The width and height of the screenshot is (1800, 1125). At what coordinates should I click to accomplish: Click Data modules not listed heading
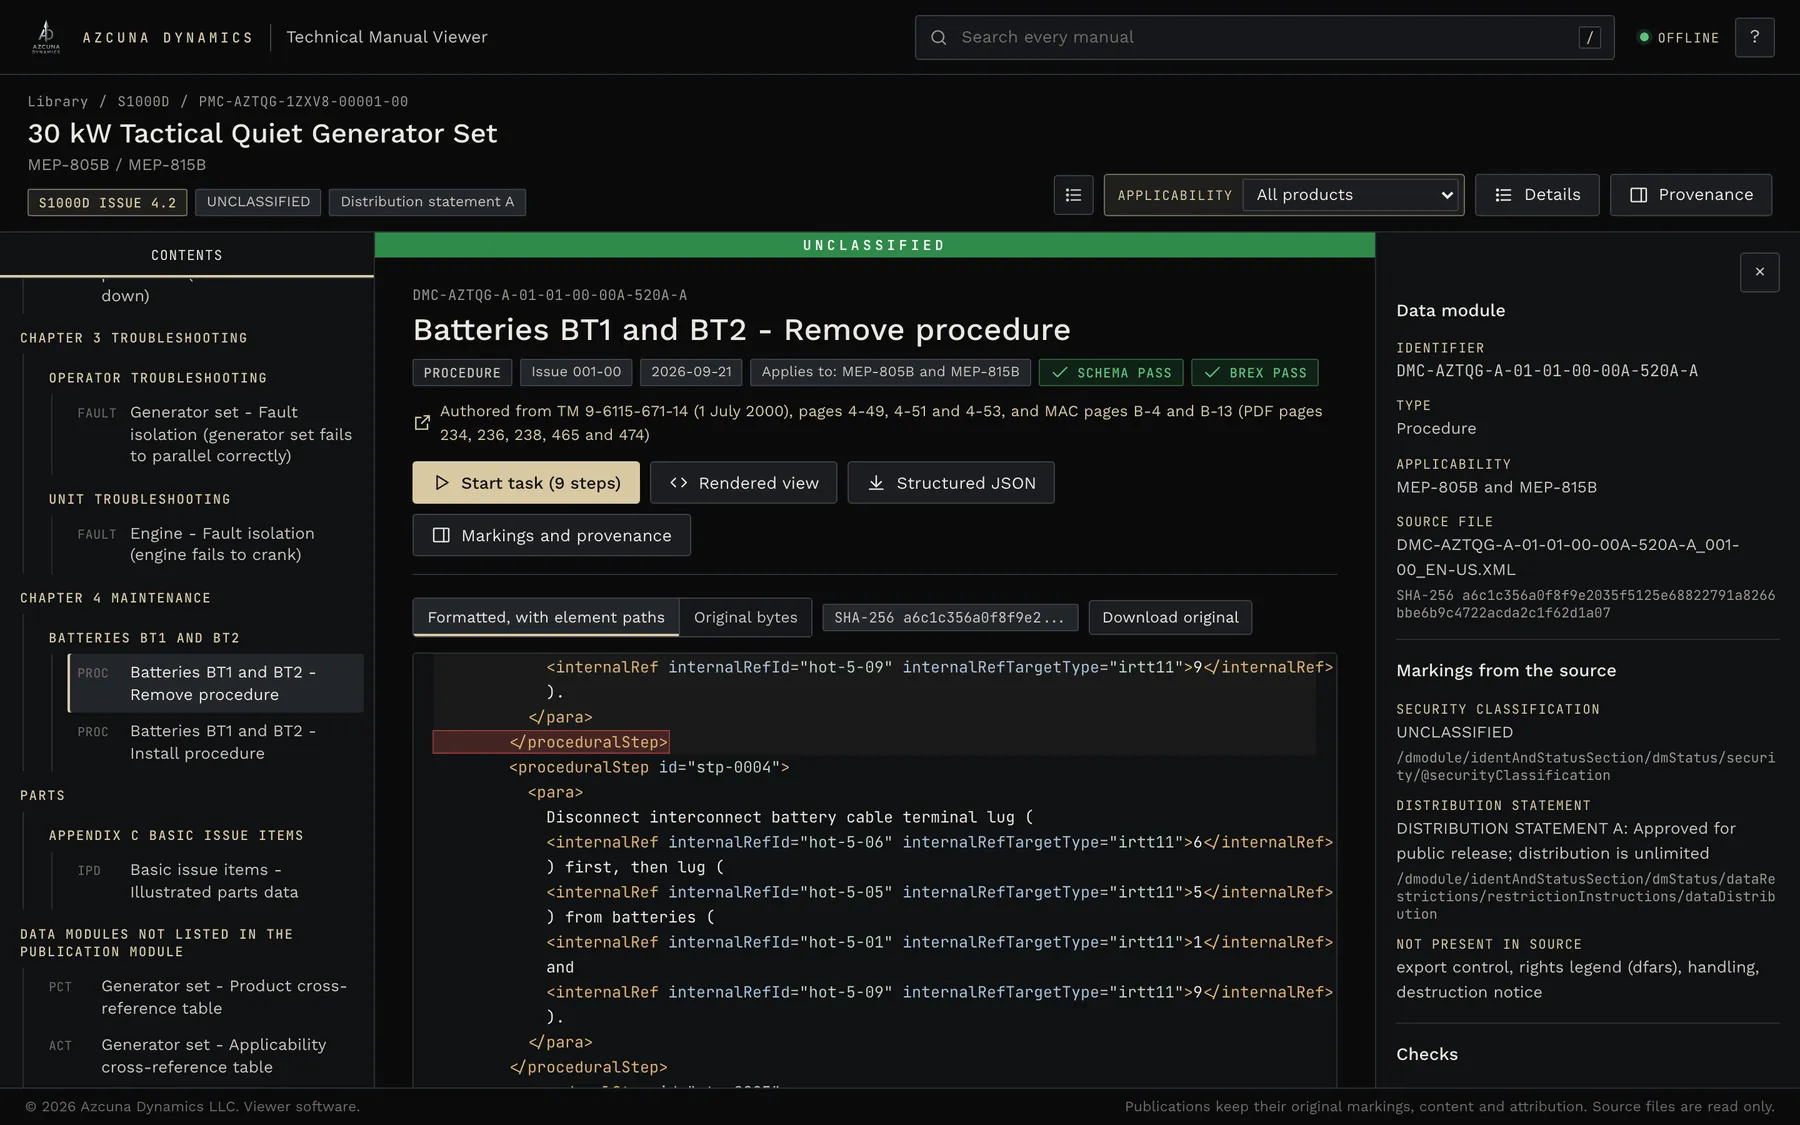(x=157, y=943)
